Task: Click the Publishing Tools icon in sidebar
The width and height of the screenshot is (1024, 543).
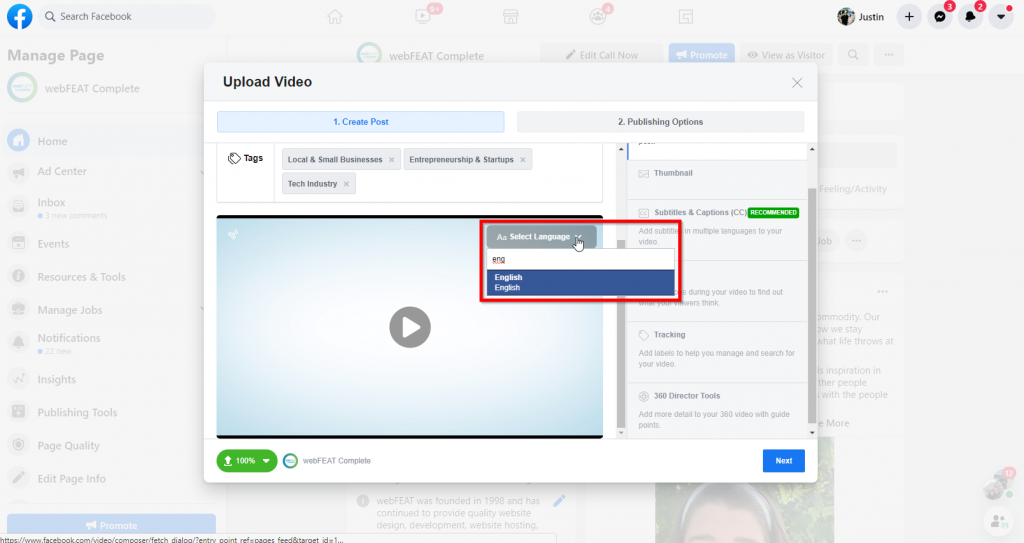Action: pos(19,412)
